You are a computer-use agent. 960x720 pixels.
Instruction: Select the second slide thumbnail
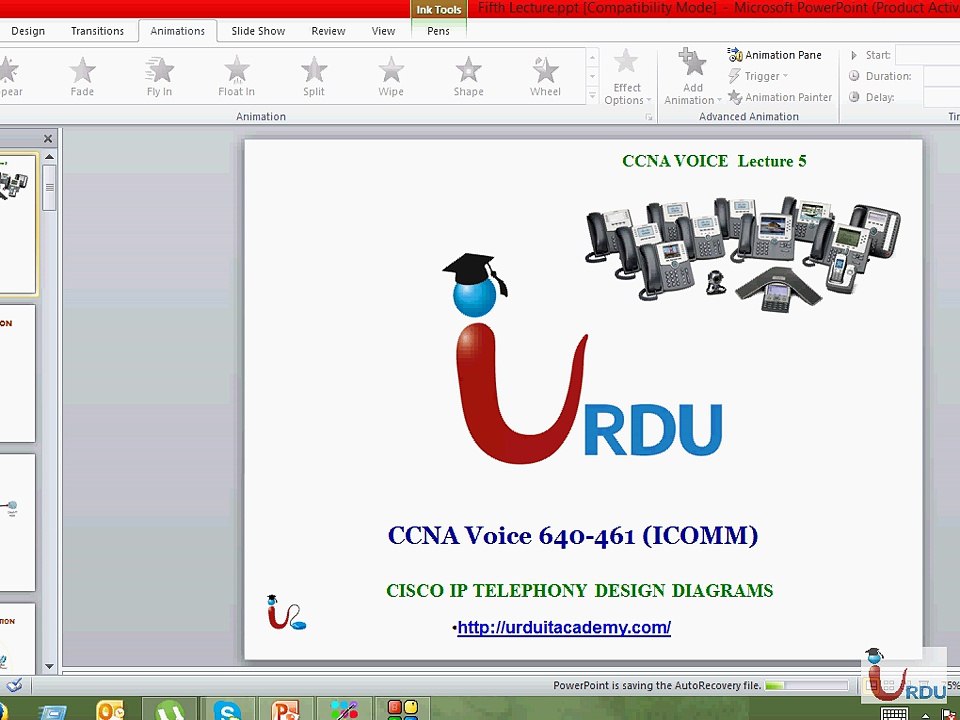pyautogui.click(x=17, y=373)
